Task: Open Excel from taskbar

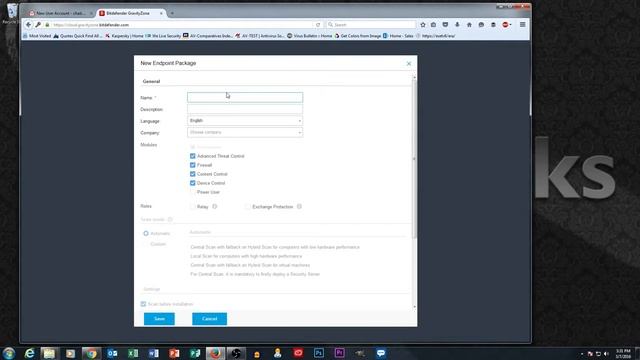Action: (x=133, y=353)
